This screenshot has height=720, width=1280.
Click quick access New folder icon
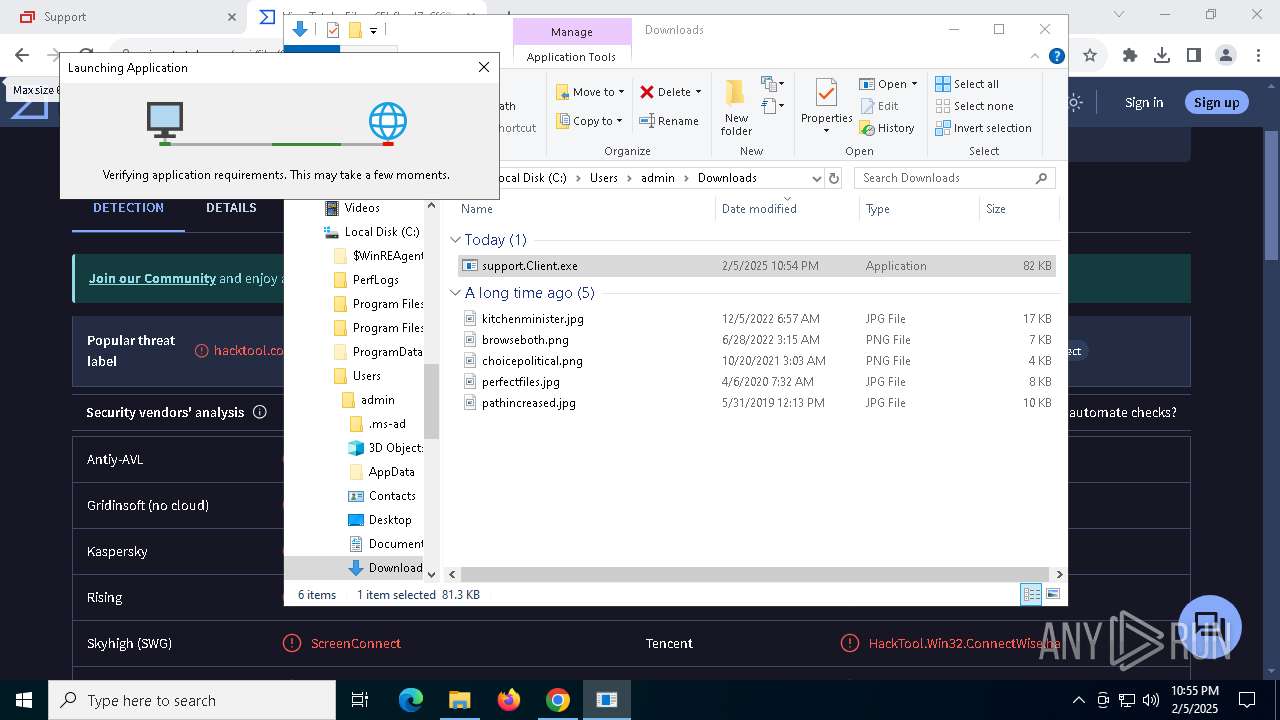pyautogui.click(x=355, y=30)
